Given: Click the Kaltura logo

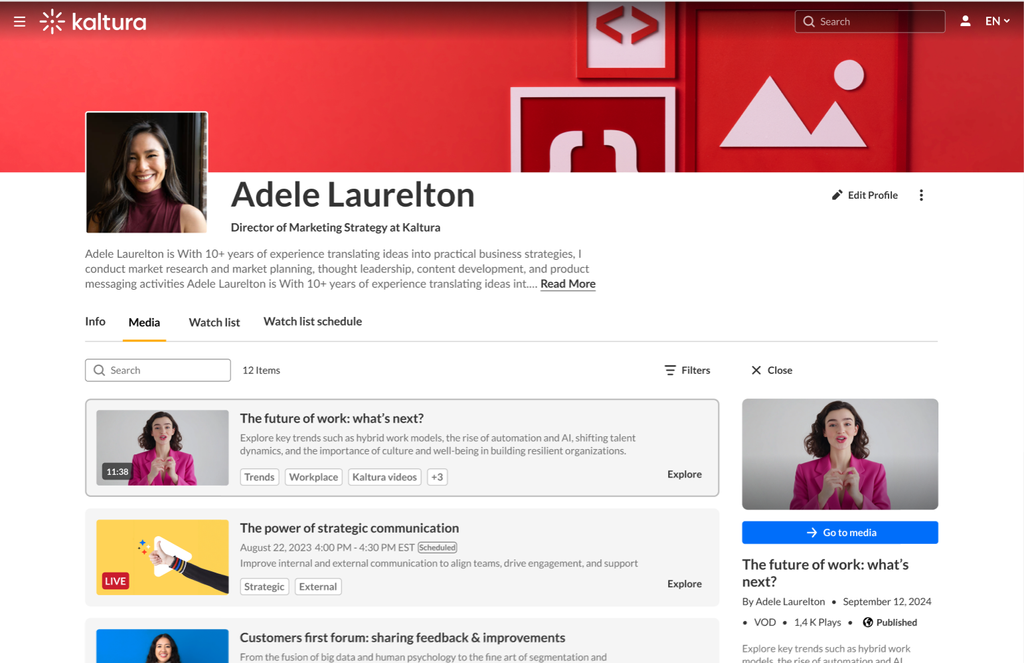Looking at the screenshot, I should pos(93,22).
